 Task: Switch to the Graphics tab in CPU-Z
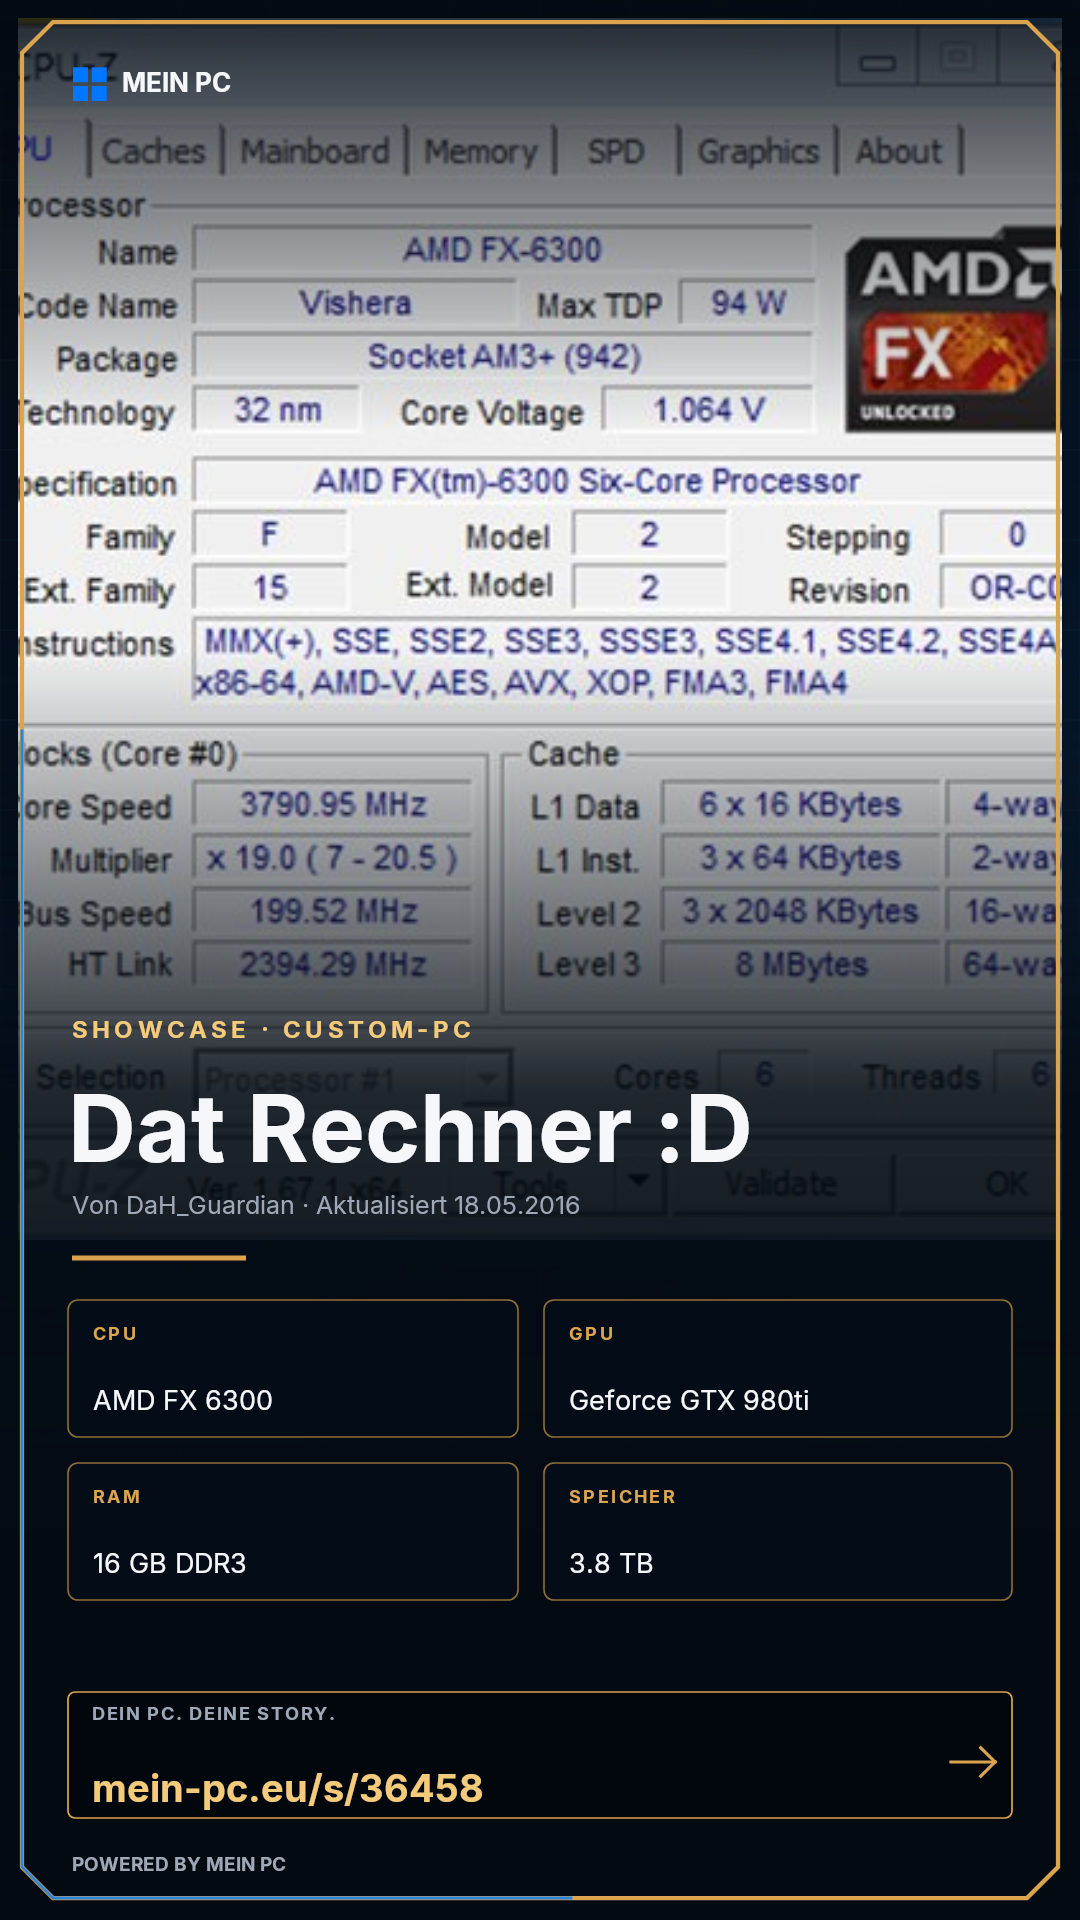click(x=759, y=151)
